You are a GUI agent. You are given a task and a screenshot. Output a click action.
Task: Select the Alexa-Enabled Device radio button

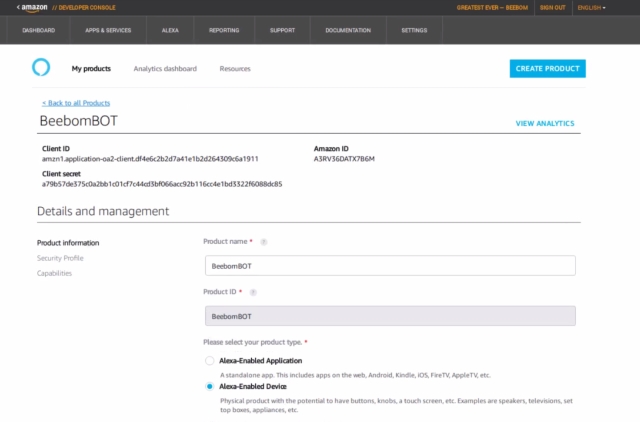tap(209, 386)
